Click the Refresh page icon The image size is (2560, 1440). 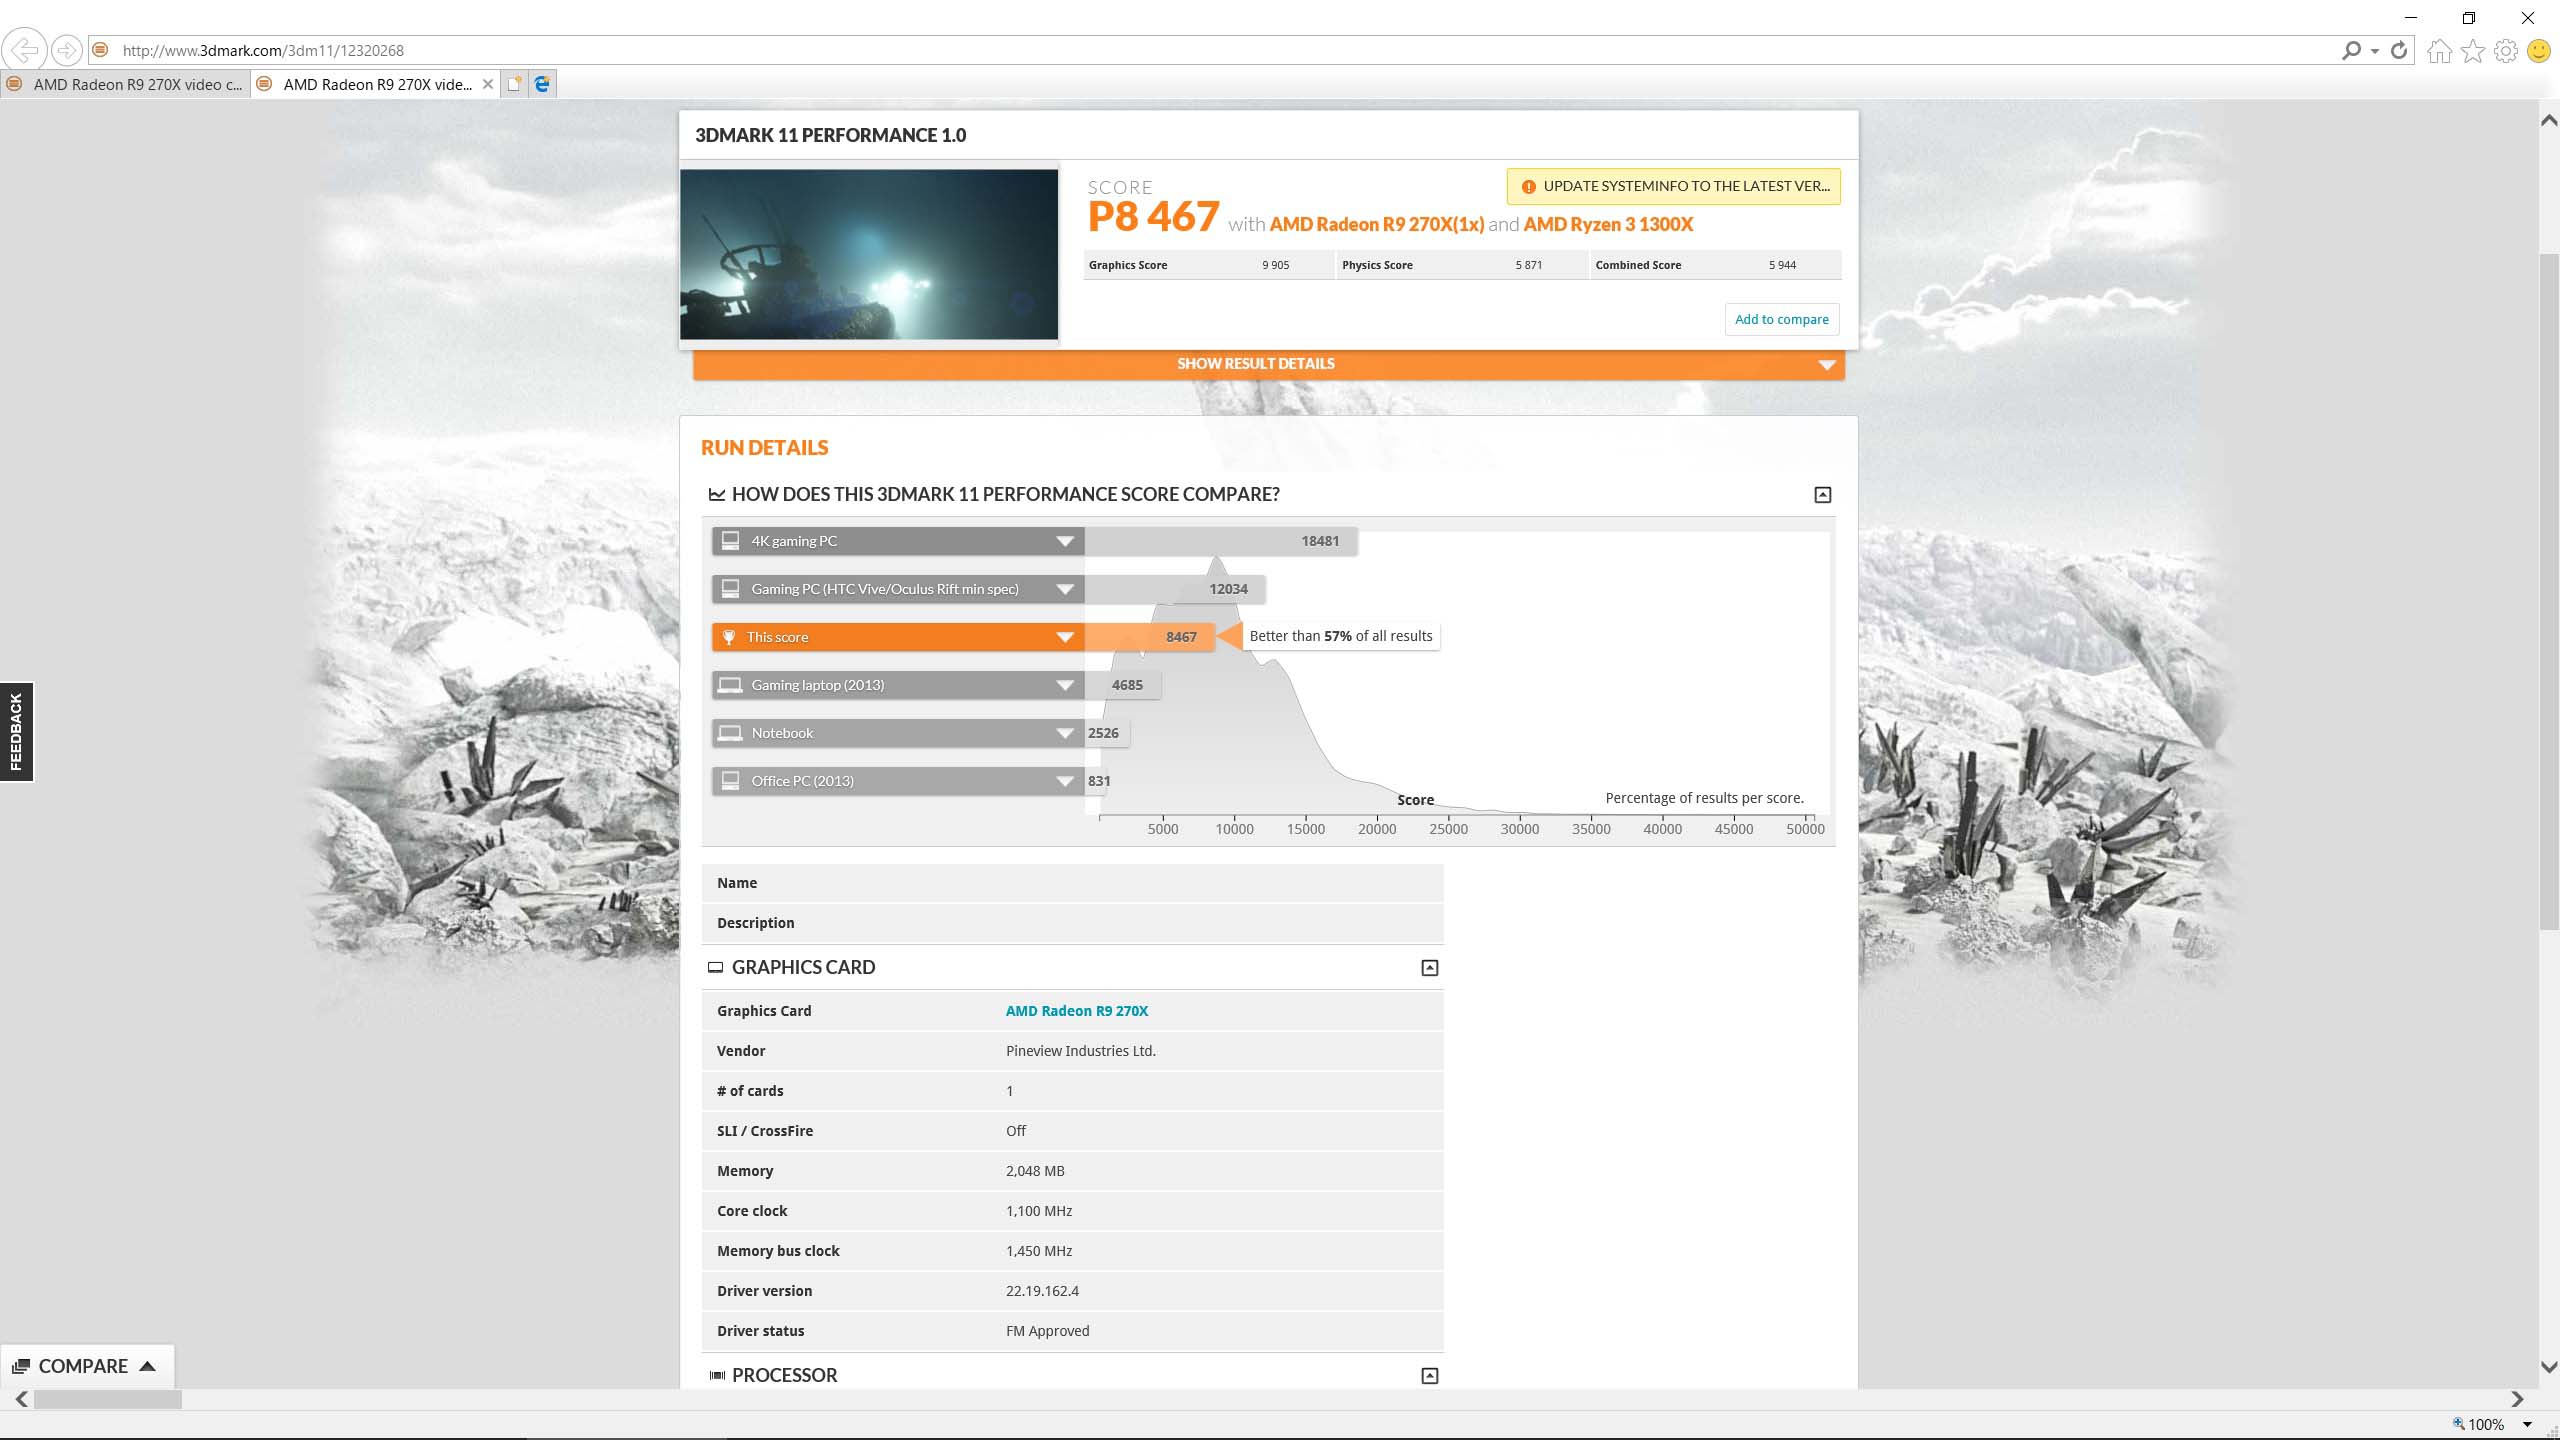point(2398,50)
